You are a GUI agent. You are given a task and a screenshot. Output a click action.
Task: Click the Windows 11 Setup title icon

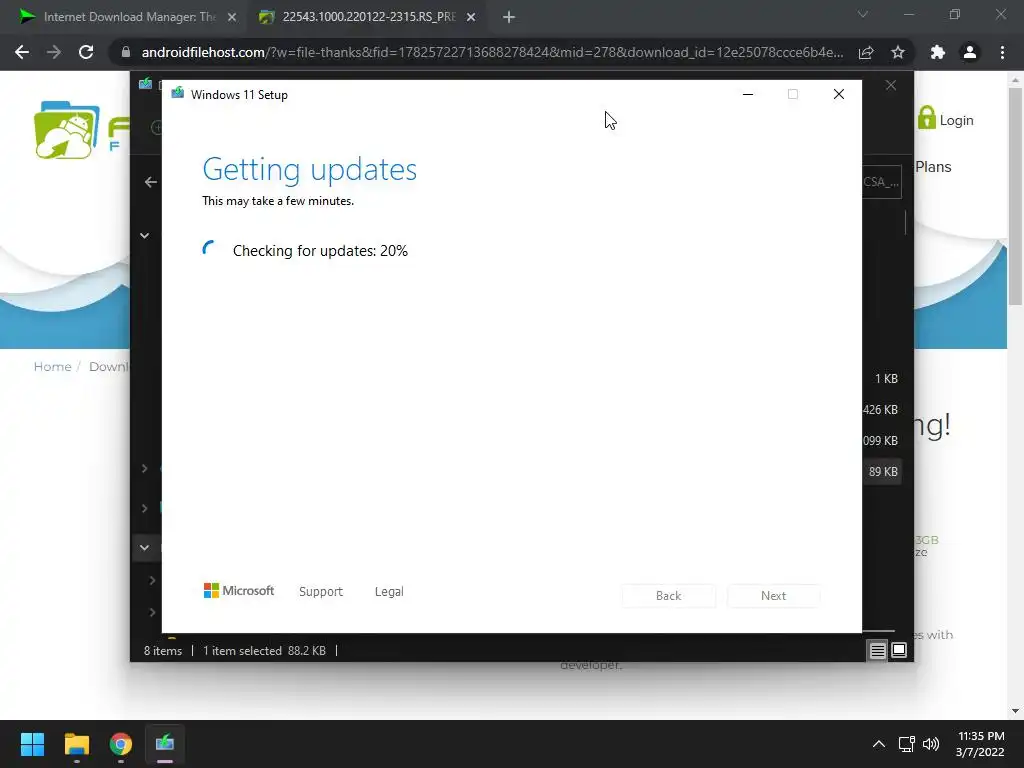pyautogui.click(x=178, y=94)
